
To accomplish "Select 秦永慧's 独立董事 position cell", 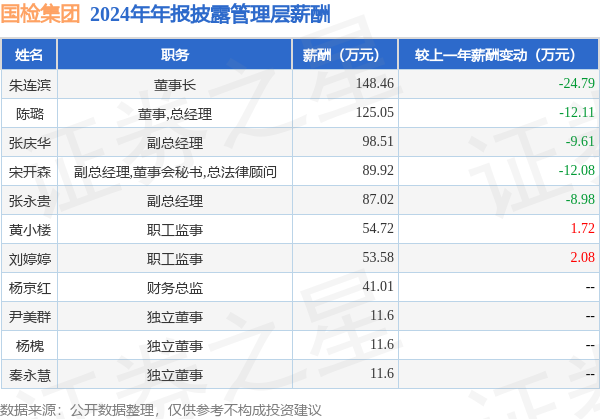I will click(175, 375).
